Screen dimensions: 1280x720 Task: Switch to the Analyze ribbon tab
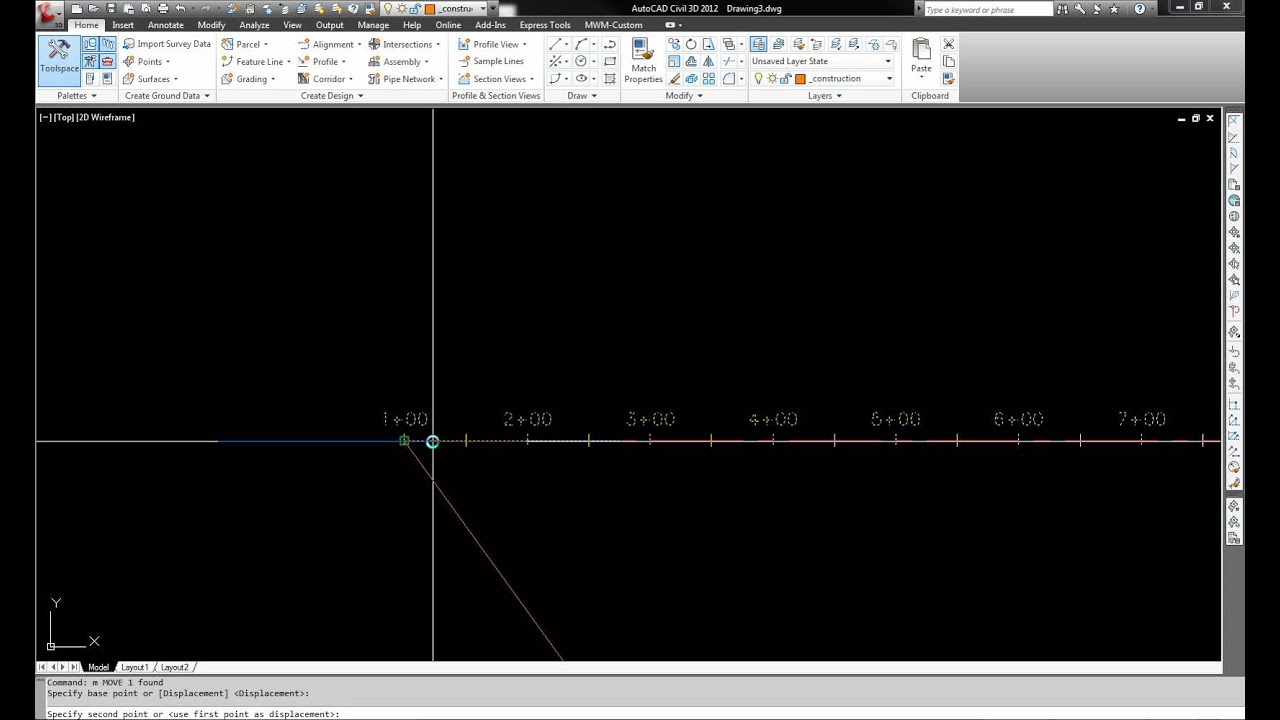[254, 25]
